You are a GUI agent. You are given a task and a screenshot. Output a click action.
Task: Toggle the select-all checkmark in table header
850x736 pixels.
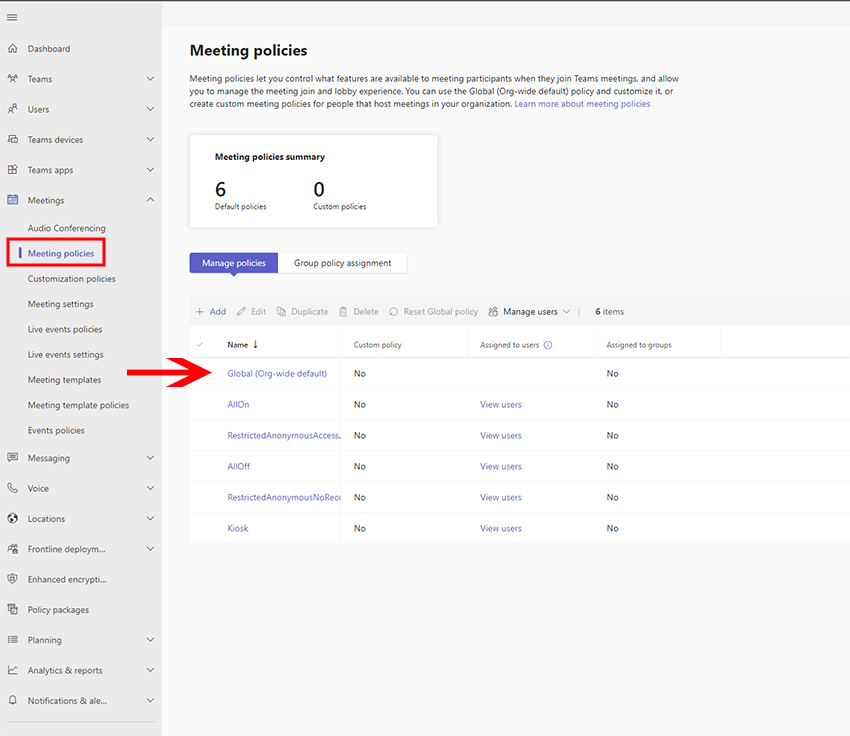tap(200, 345)
